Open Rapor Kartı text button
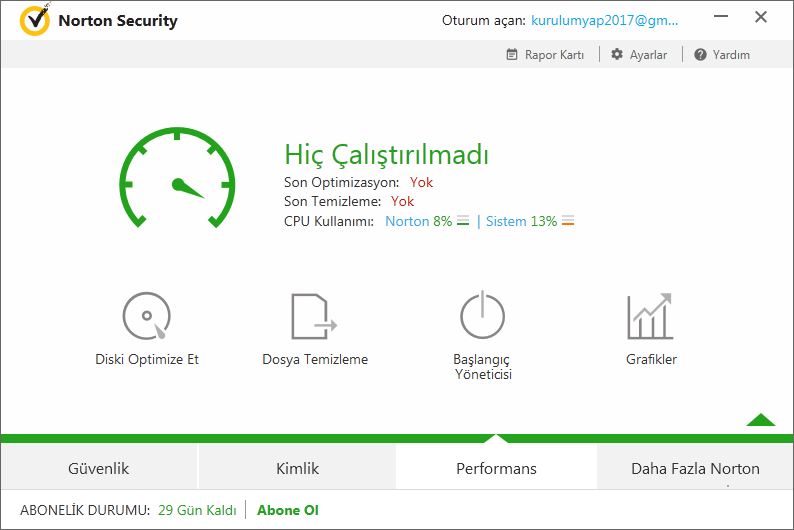Screen dimensions: 794x530 (x=554, y=55)
